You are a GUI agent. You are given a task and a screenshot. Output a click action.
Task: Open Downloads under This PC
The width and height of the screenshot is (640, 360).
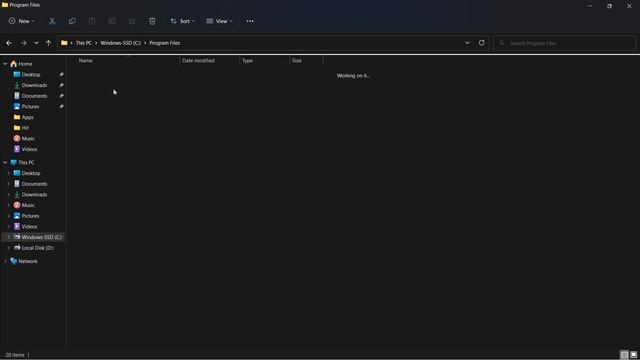34,194
